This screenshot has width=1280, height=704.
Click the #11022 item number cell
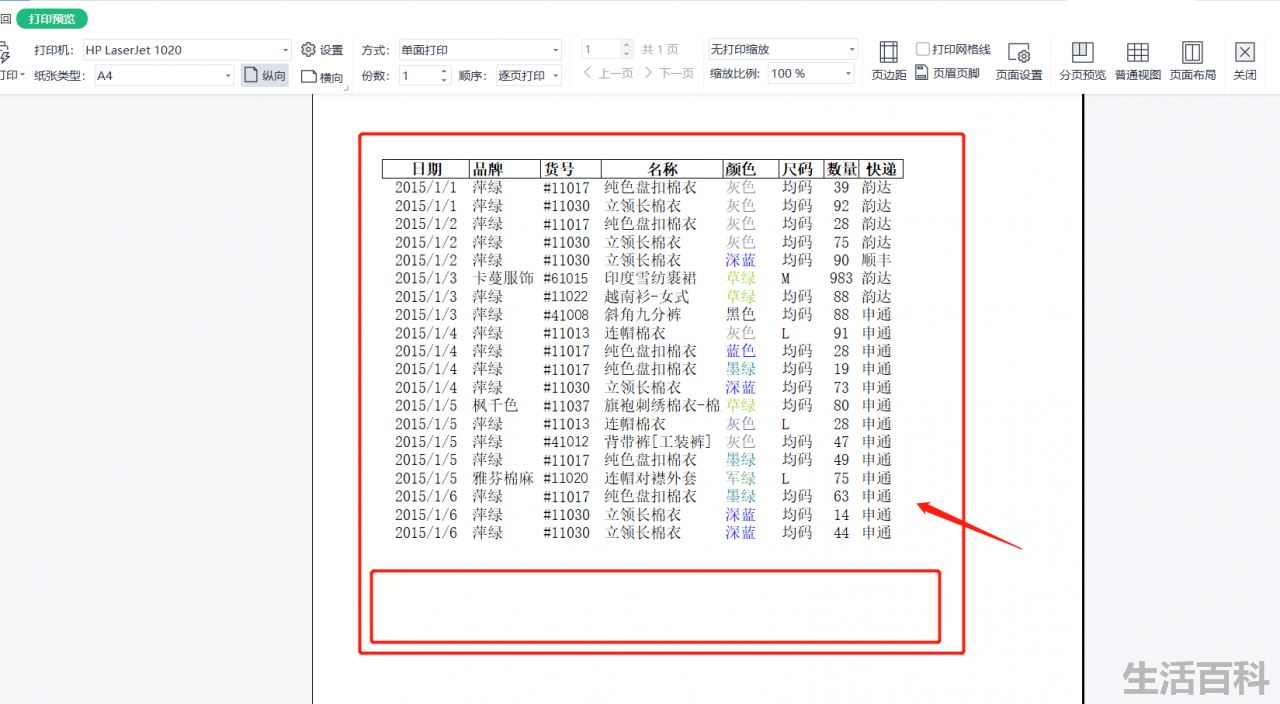(566, 296)
